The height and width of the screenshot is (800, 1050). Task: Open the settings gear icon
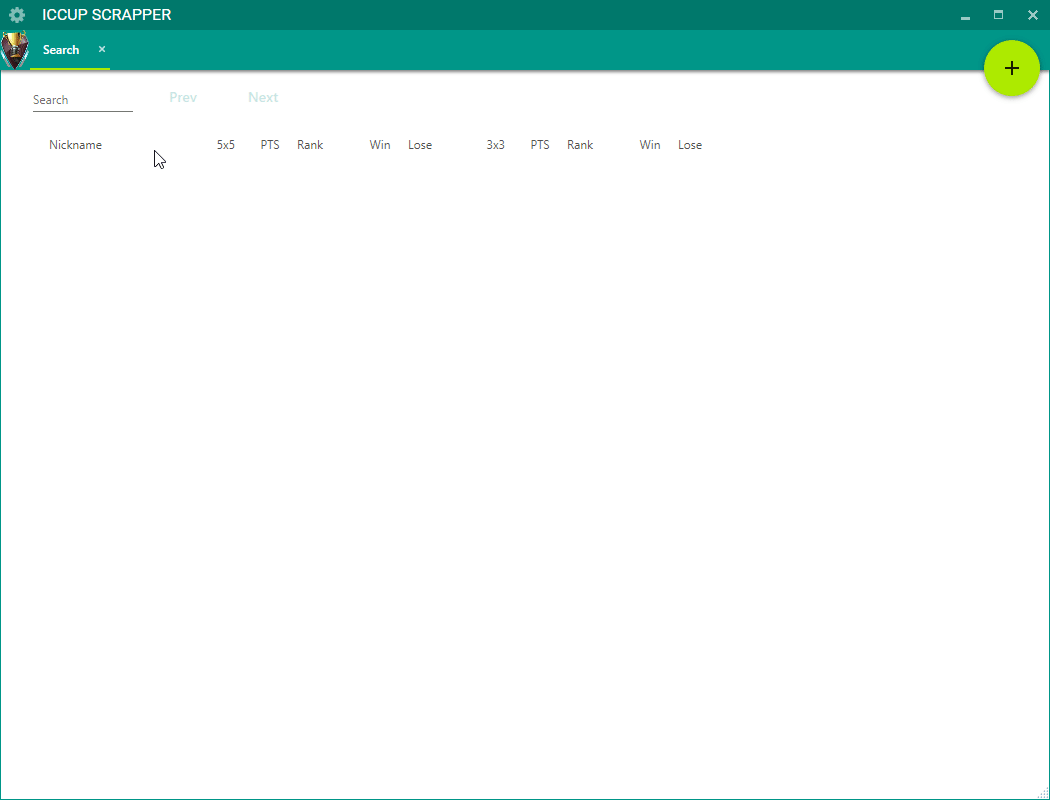click(x=17, y=15)
